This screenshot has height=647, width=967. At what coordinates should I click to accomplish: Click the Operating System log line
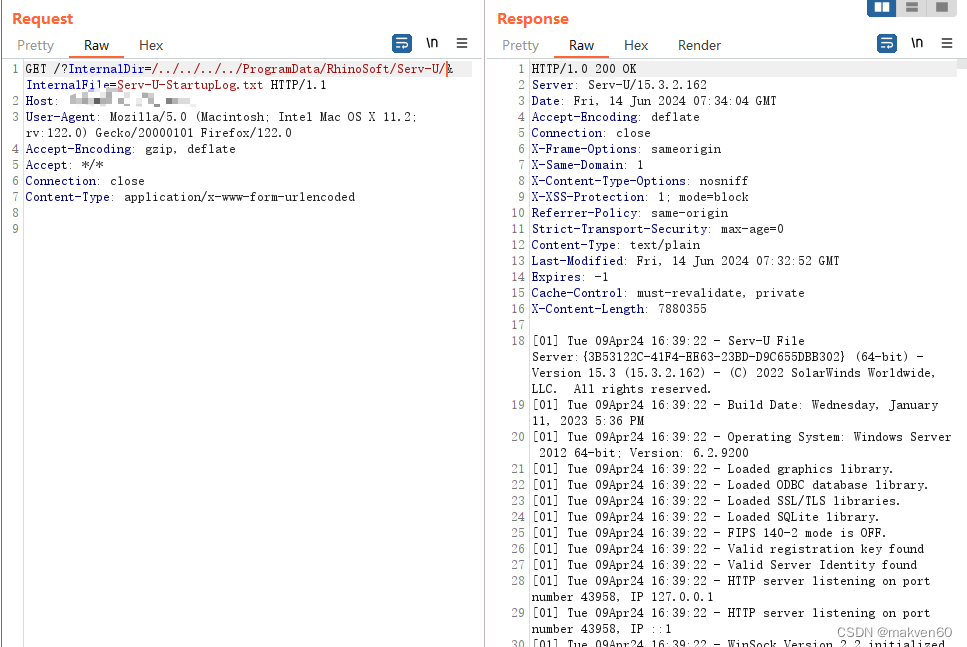741,445
